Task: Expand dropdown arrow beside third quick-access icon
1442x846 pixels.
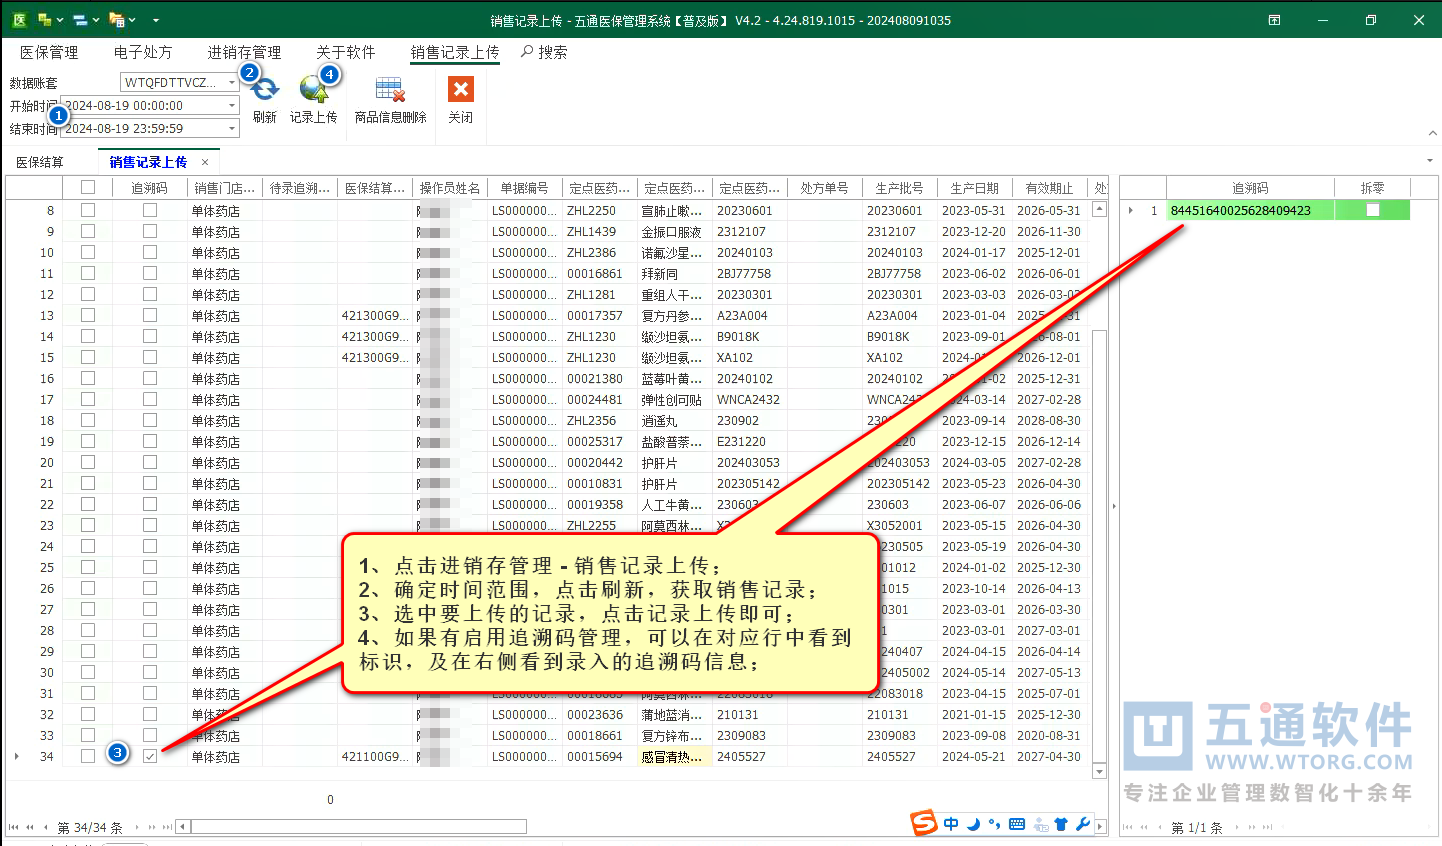Action: tap(132, 20)
